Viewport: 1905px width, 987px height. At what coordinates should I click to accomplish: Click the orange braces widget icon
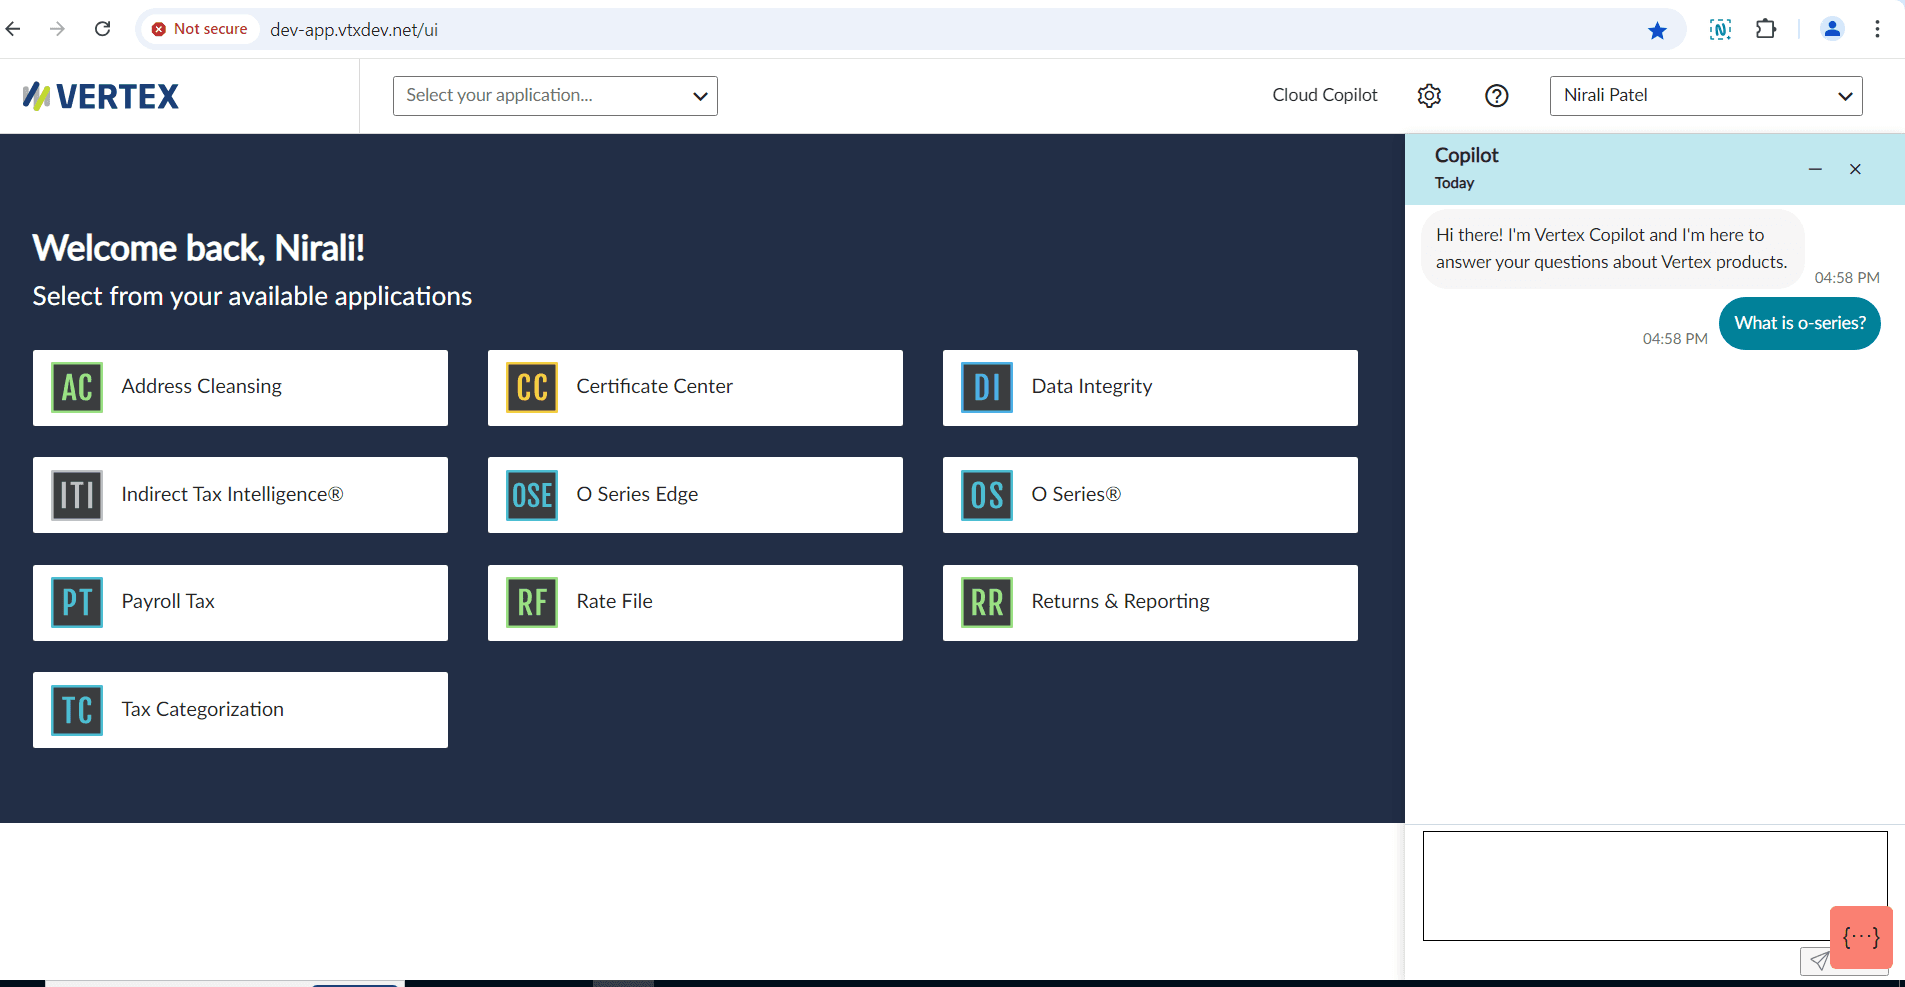(x=1861, y=937)
